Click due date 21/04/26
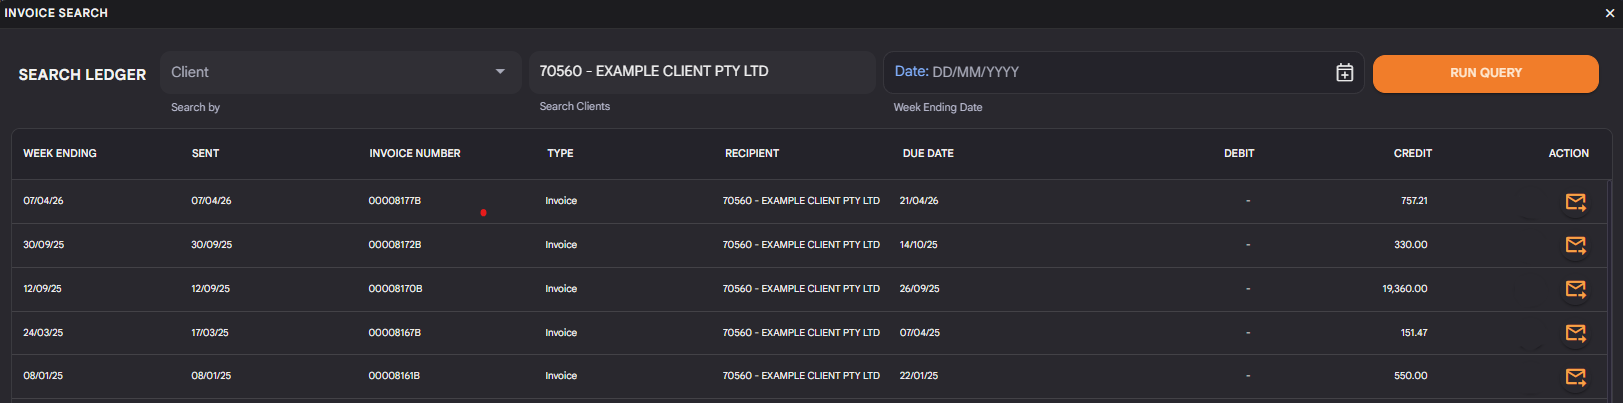Viewport: 1623px width, 403px height. (x=919, y=201)
